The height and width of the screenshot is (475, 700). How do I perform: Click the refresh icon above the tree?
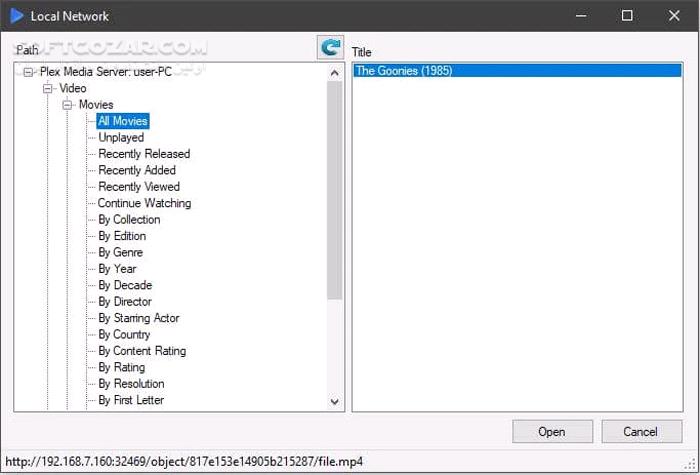coord(330,47)
